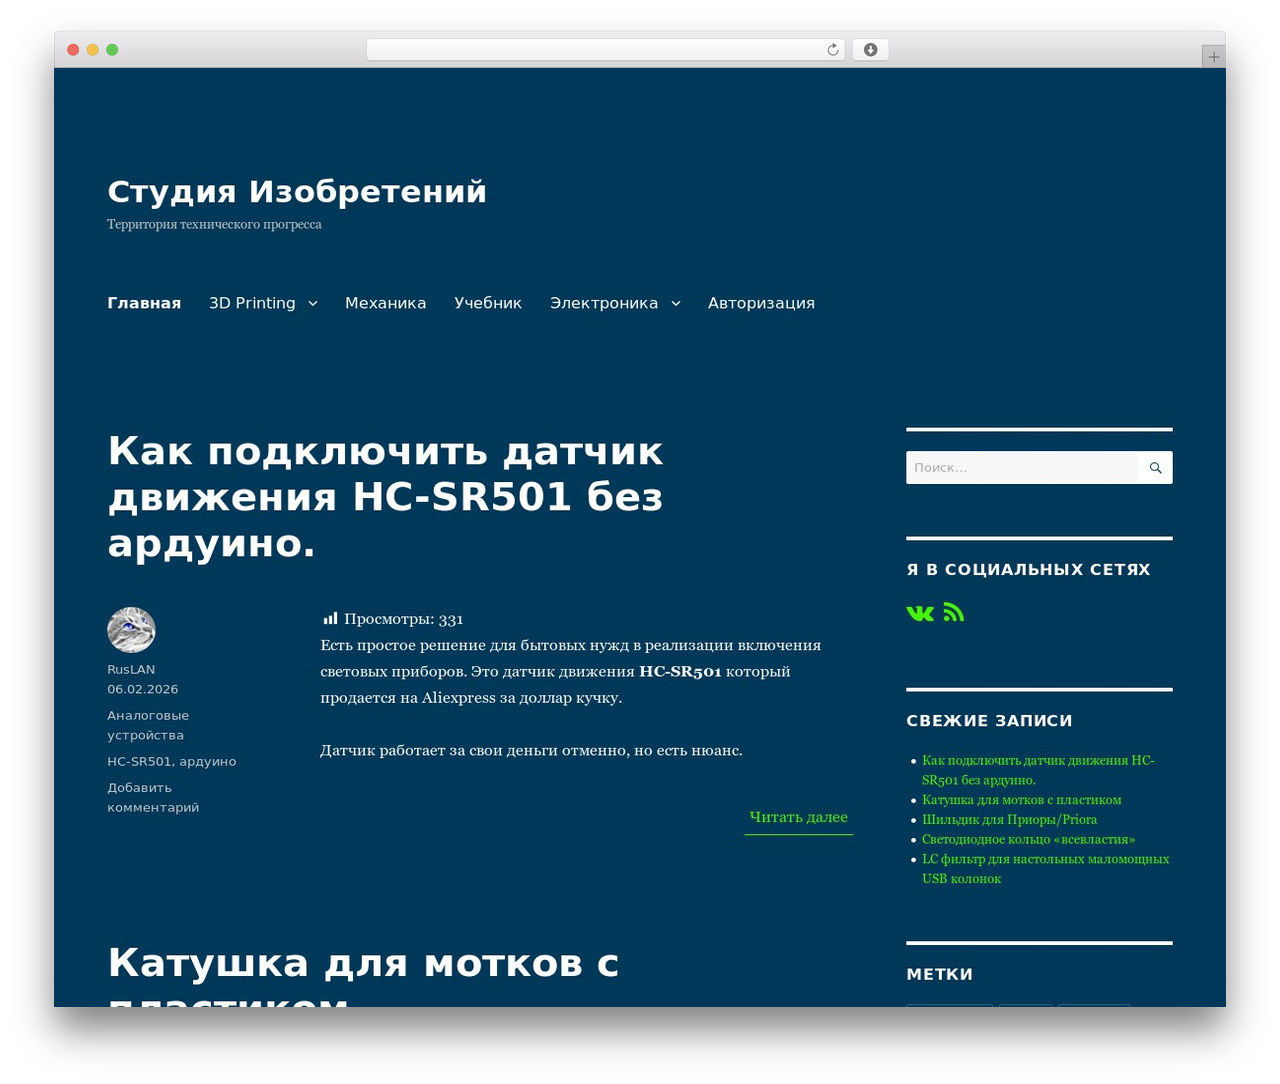Open the VK social profile icon
The image size is (1280, 1084).
[920, 613]
